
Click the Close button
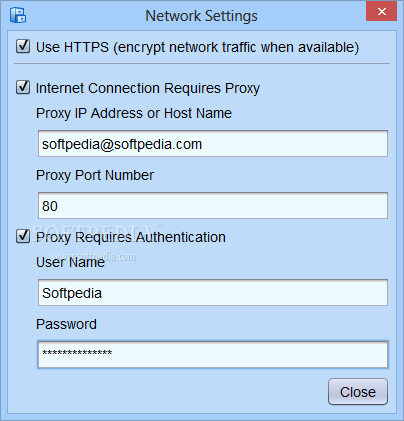coord(358,392)
